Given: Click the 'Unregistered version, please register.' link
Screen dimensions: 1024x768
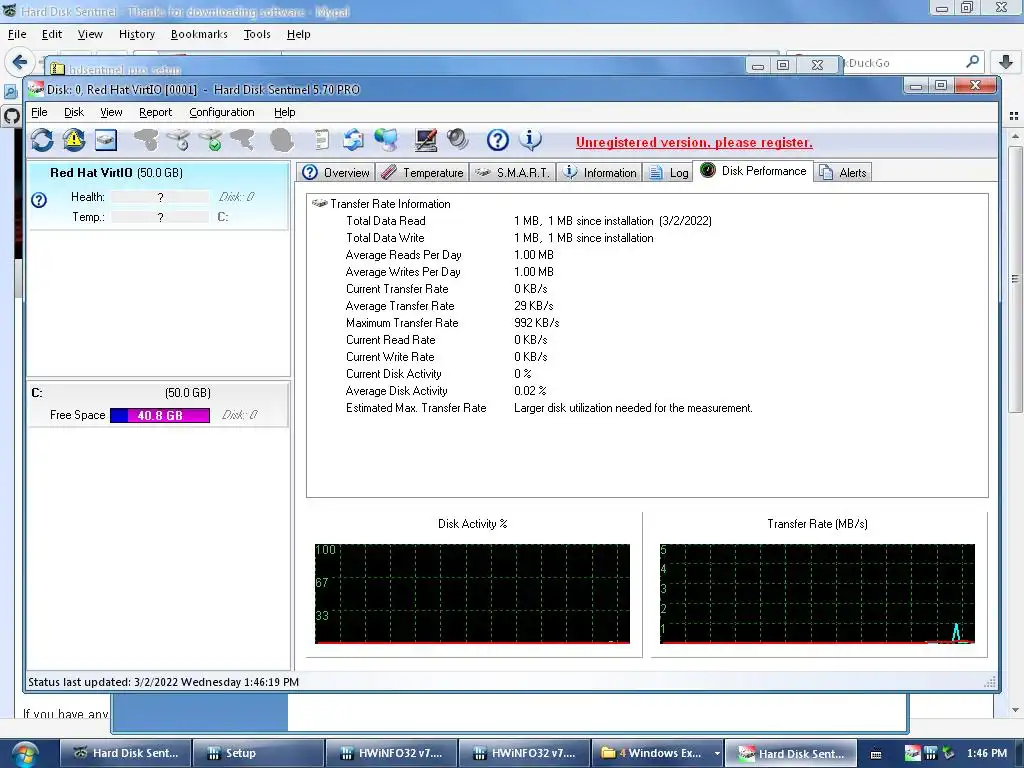Looking at the screenshot, I should [x=694, y=142].
